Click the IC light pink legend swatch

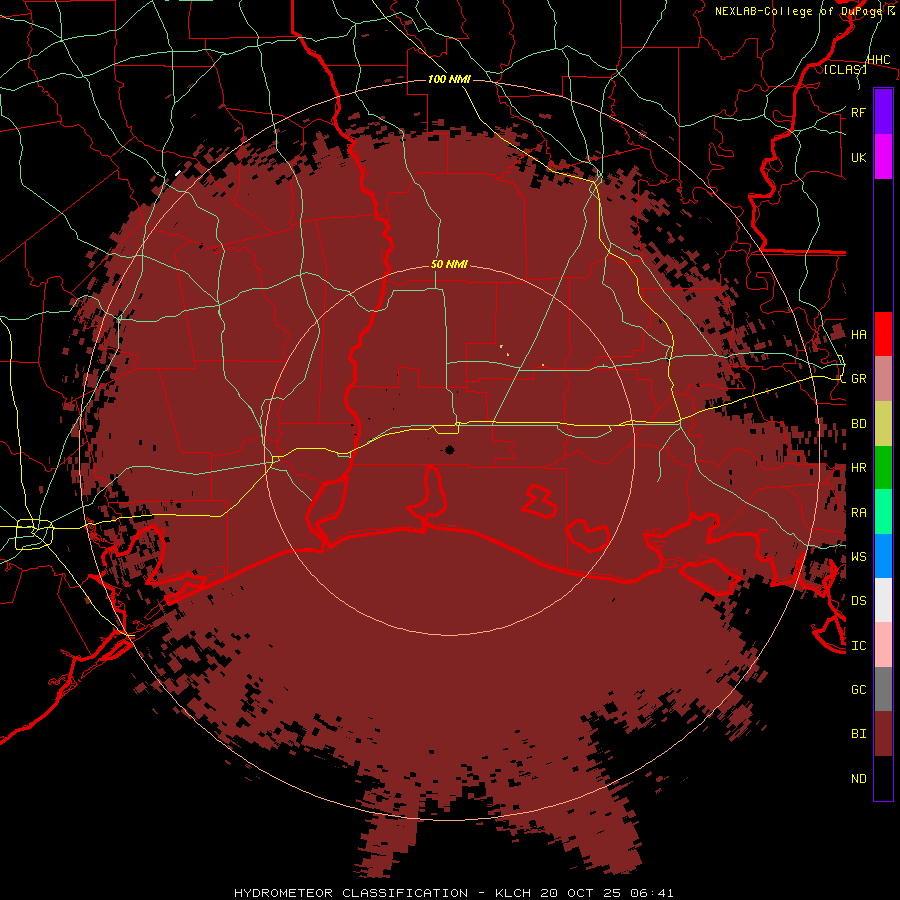(883, 645)
